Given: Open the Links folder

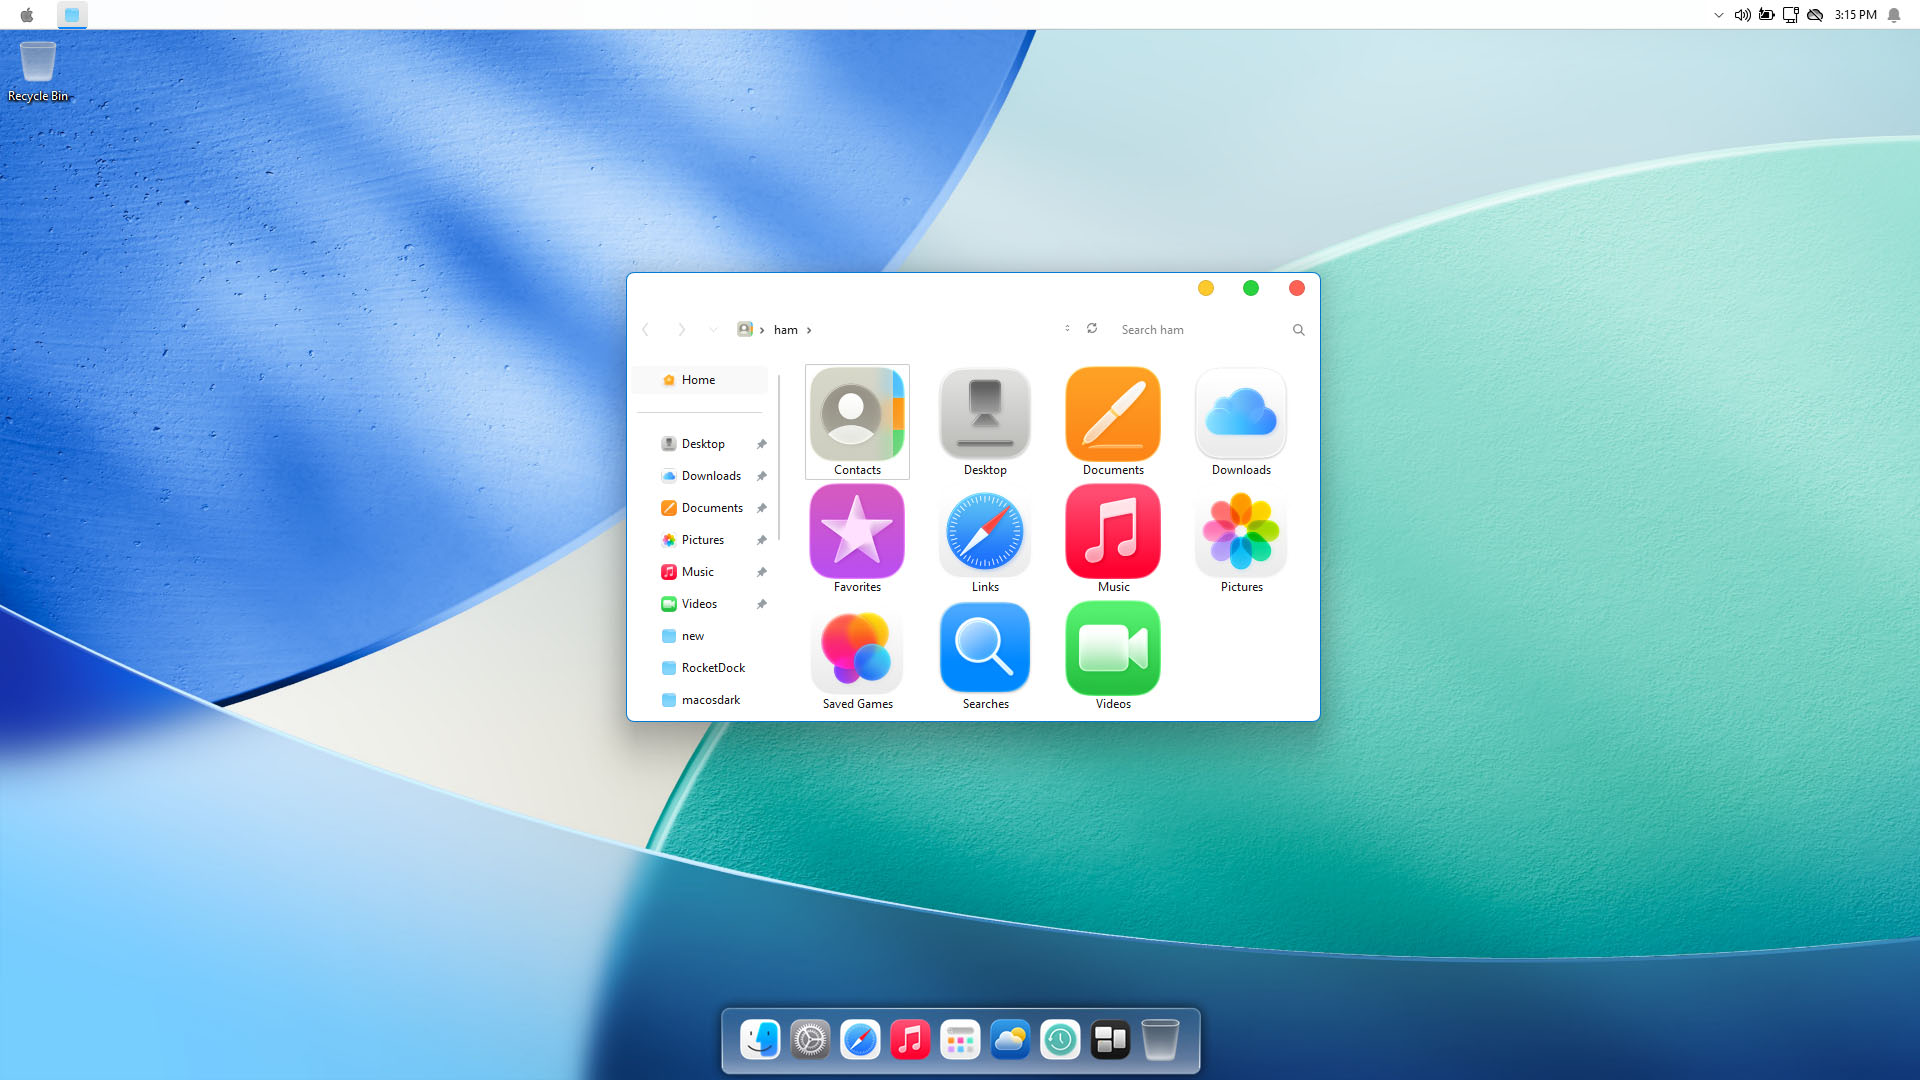Looking at the screenshot, I should coord(985,533).
